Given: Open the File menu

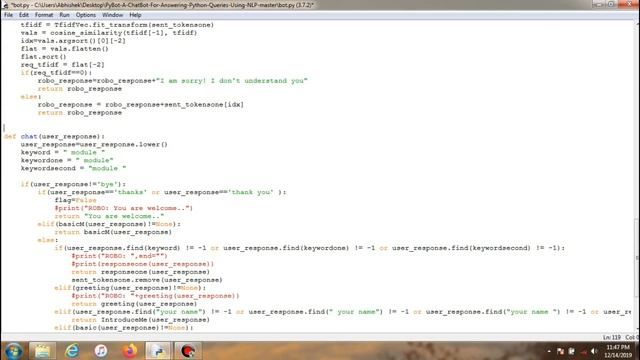Looking at the screenshot, I should (x=9, y=15).
